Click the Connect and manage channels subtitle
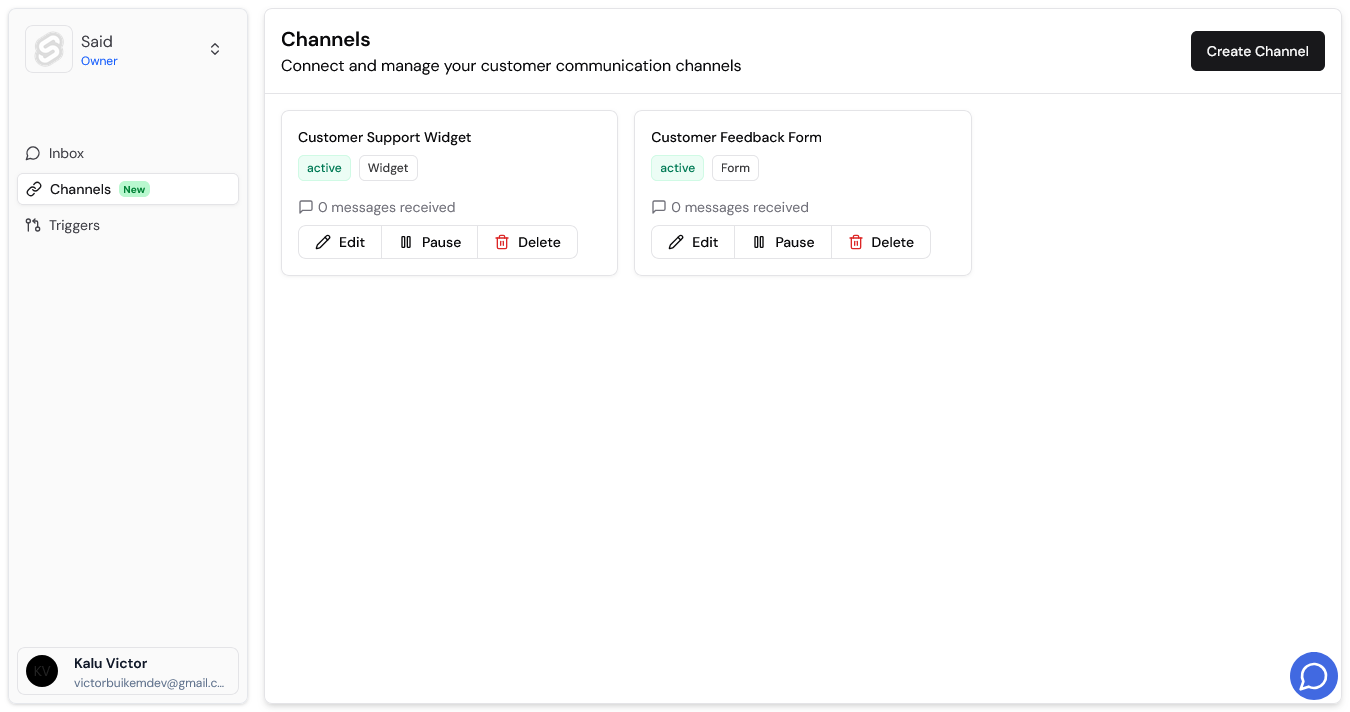Screen dimensions: 1350x712 click(x=511, y=66)
